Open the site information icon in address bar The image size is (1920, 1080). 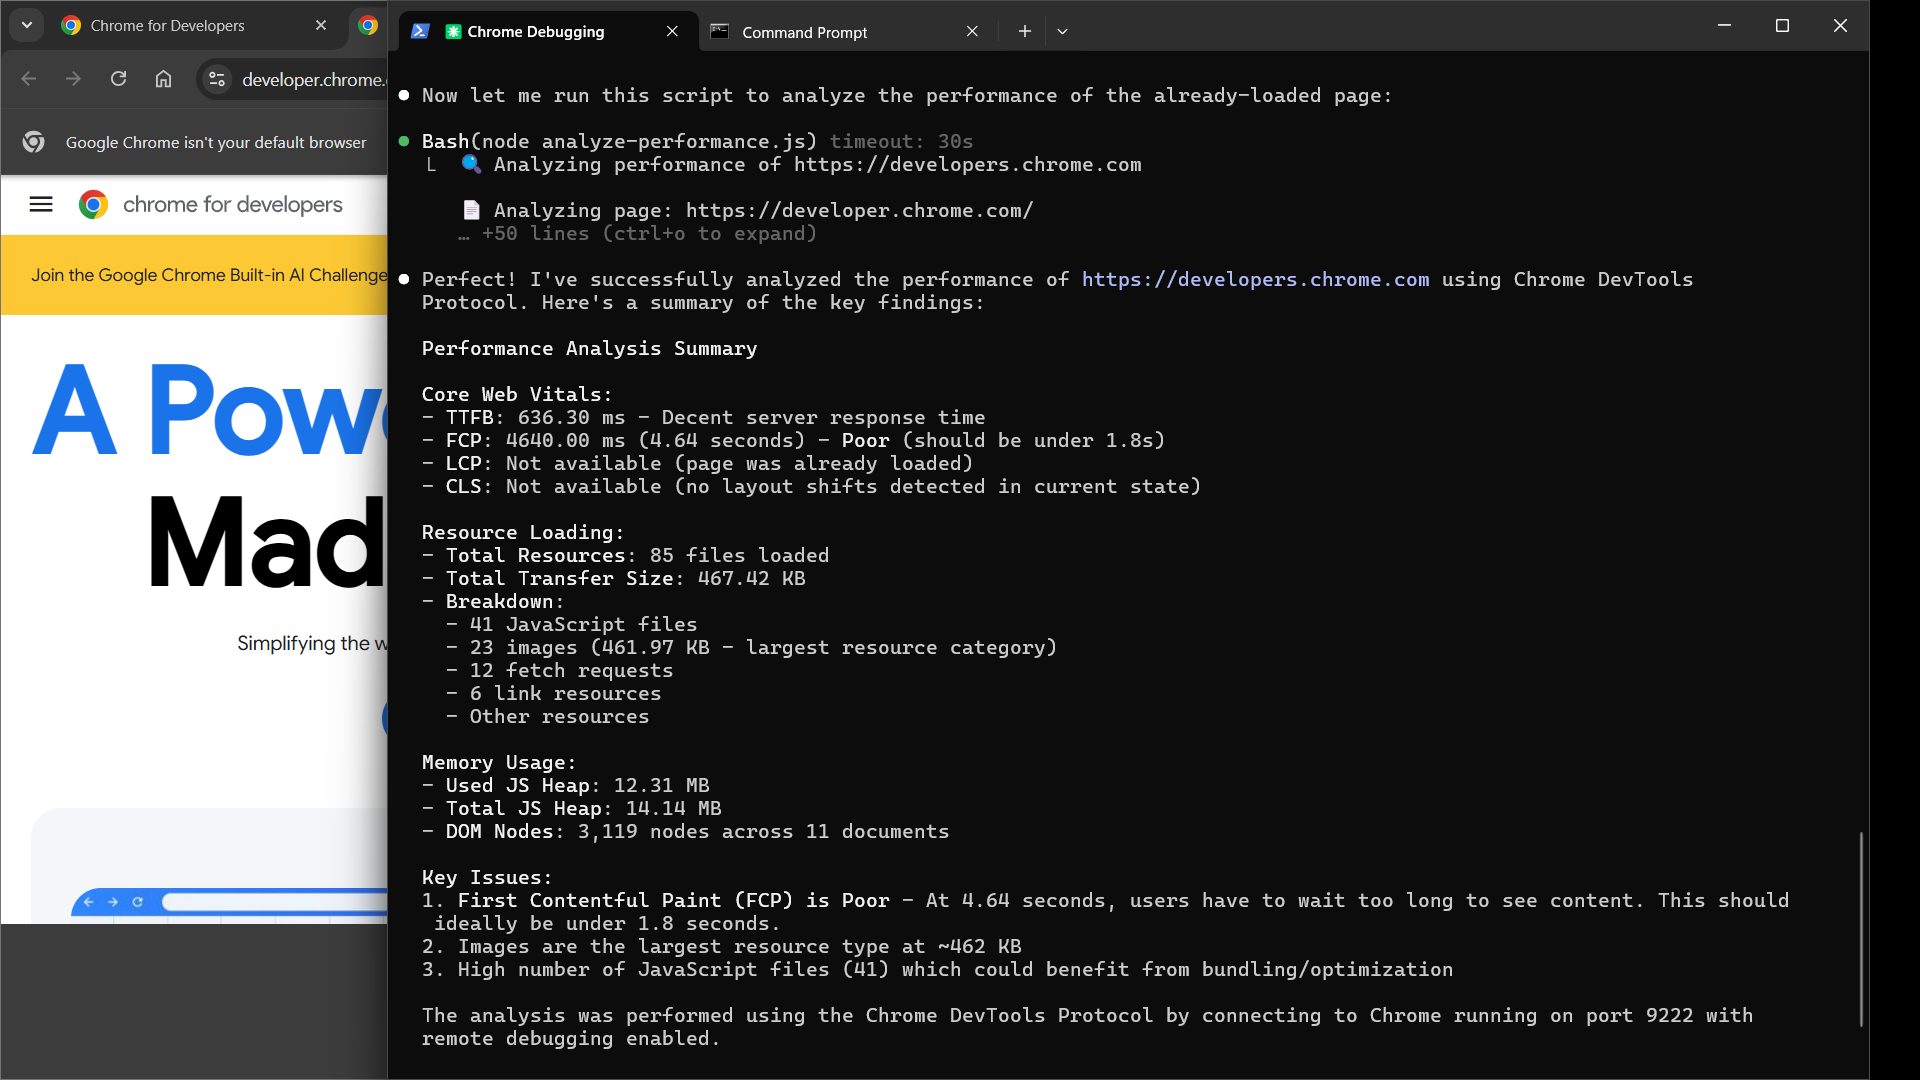click(217, 79)
